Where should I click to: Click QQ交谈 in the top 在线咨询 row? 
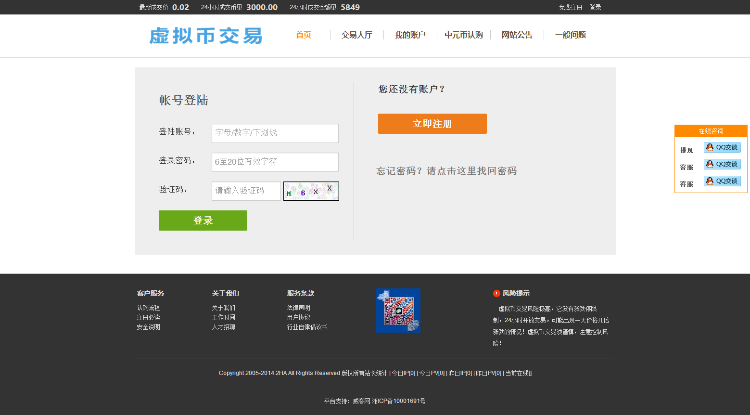tap(722, 147)
